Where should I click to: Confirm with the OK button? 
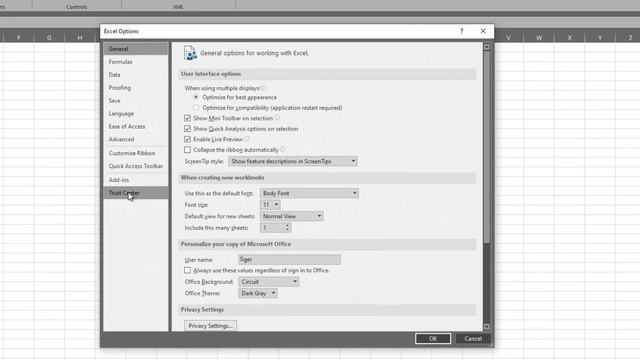[x=433, y=338]
